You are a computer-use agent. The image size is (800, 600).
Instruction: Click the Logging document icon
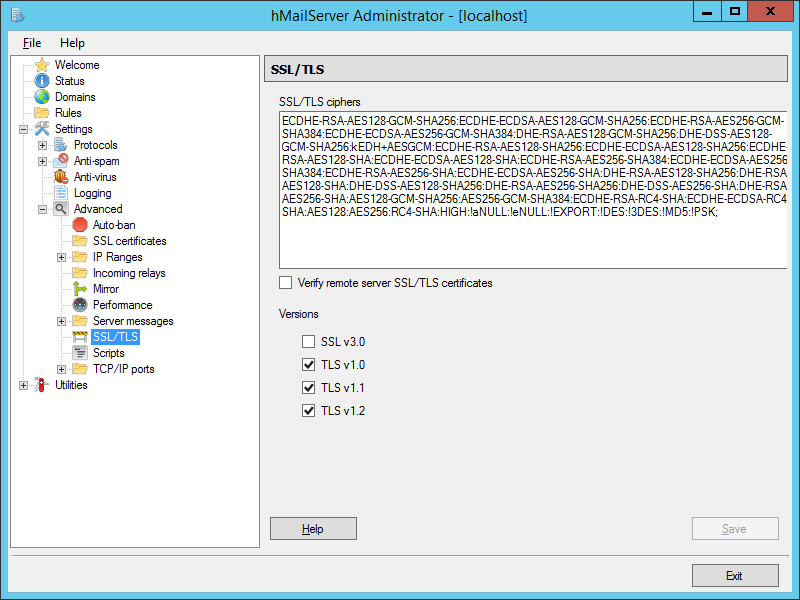click(x=61, y=193)
